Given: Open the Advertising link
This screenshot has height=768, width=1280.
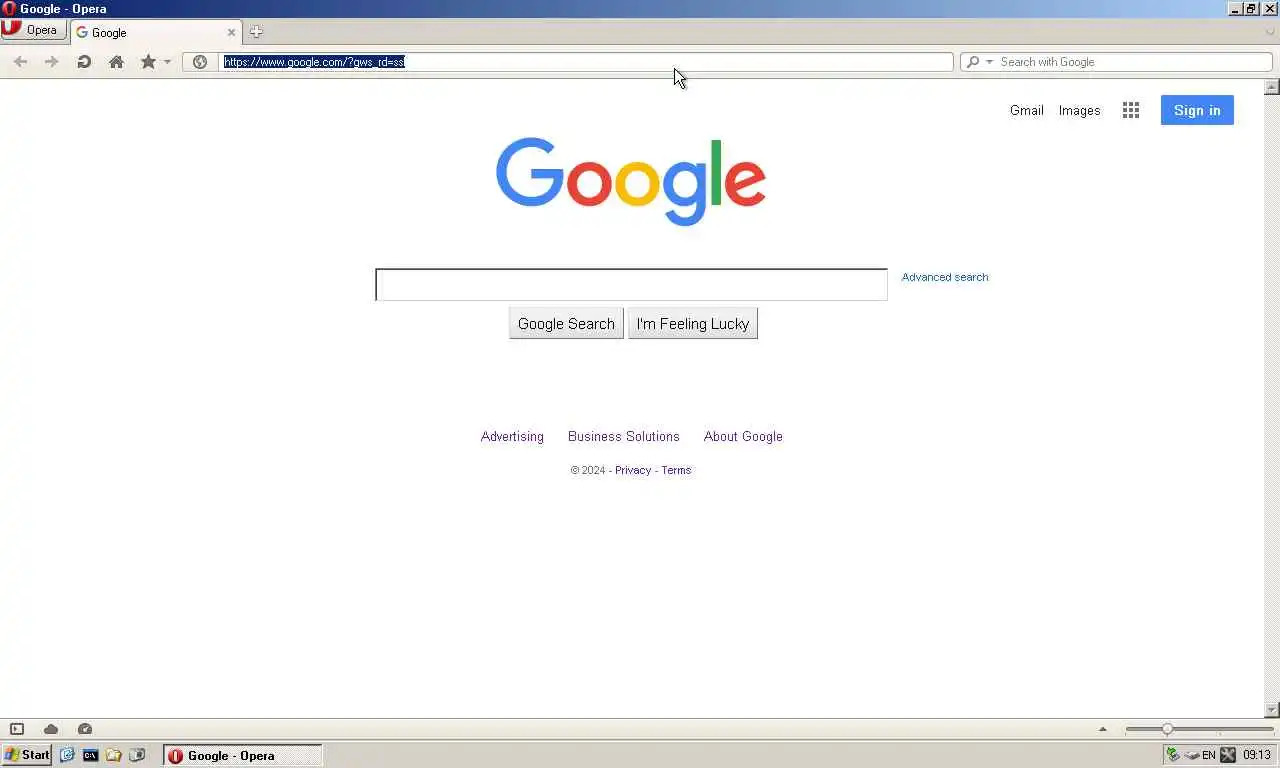Looking at the screenshot, I should (512, 437).
